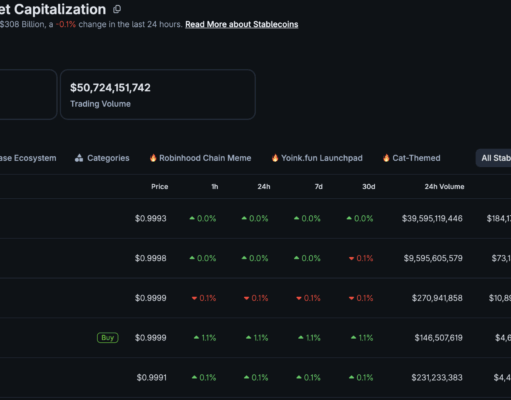The image size is (511, 400).
Task: Click the flame icon next to Cat-Themed
Action: pyautogui.click(x=386, y=158)
